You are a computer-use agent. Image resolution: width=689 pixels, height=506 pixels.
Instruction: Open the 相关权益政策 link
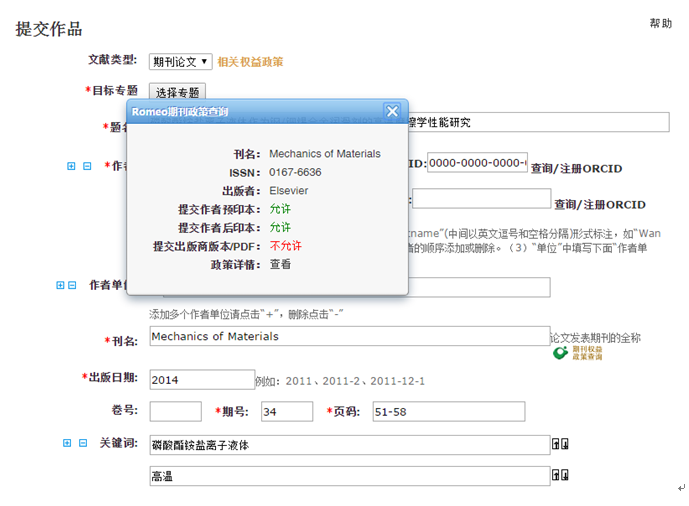click(x=250, y=62)
